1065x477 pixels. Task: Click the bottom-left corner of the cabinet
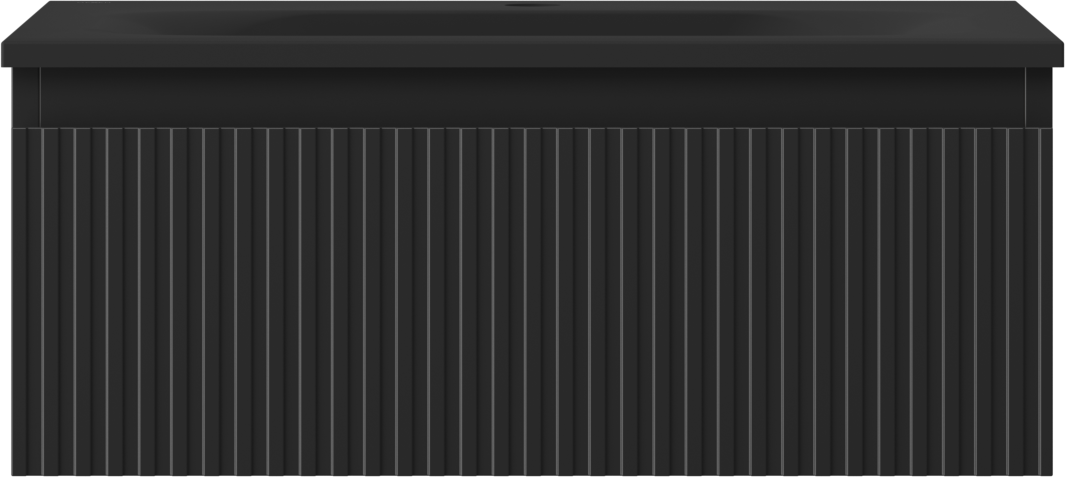[14, 474]
